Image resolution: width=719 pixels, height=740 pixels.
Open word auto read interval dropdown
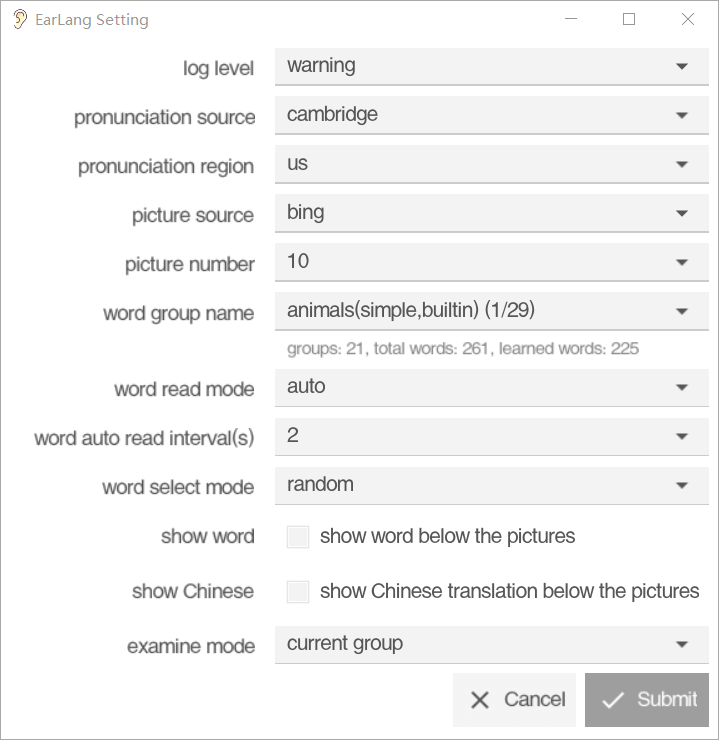pos(492,437)
